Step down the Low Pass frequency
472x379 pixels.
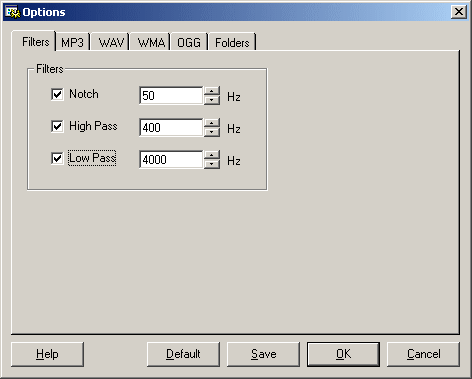click(x=212, y=164)
